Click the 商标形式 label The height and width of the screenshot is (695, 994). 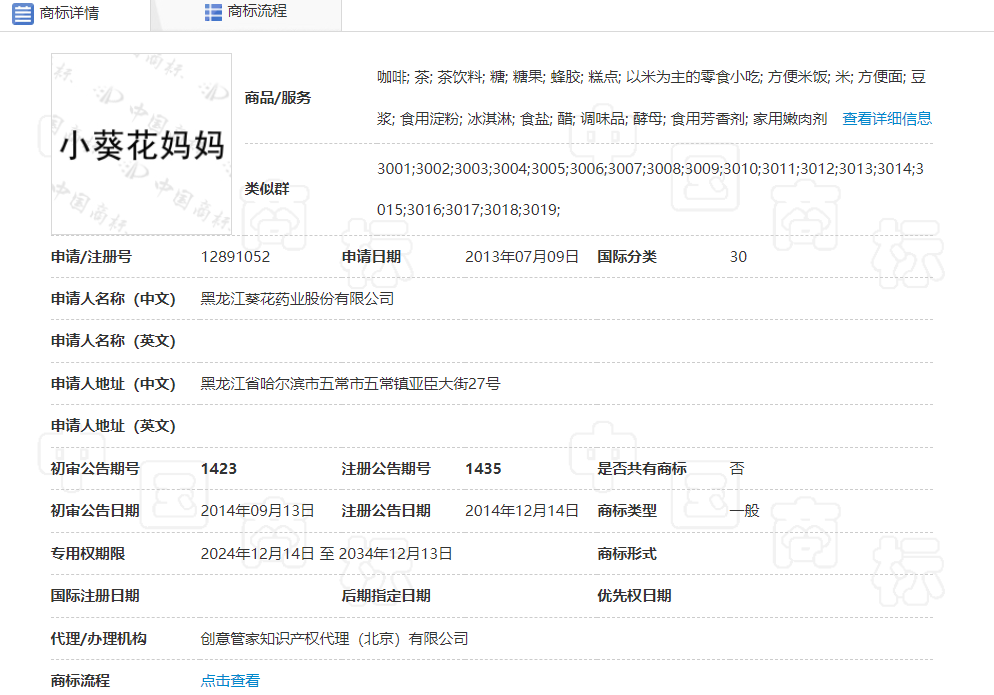point(627,554)
